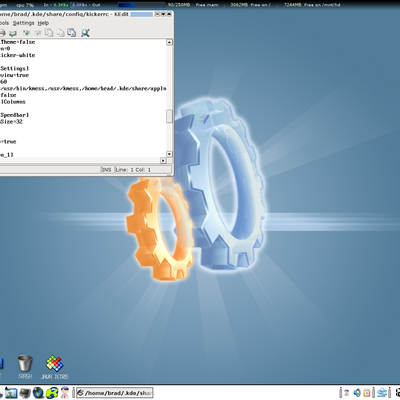Screen dimensions: 400x400
Task: Click the blue cloud weather icon in panel
Action: click(x=382, y=393)
